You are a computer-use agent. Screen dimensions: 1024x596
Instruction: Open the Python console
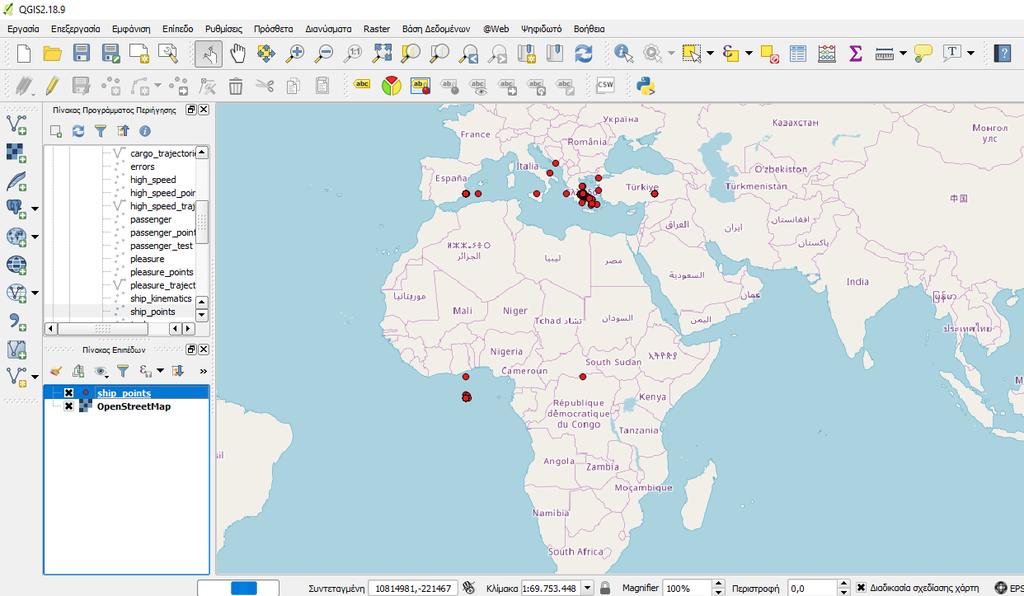click(x=645, y=86)
